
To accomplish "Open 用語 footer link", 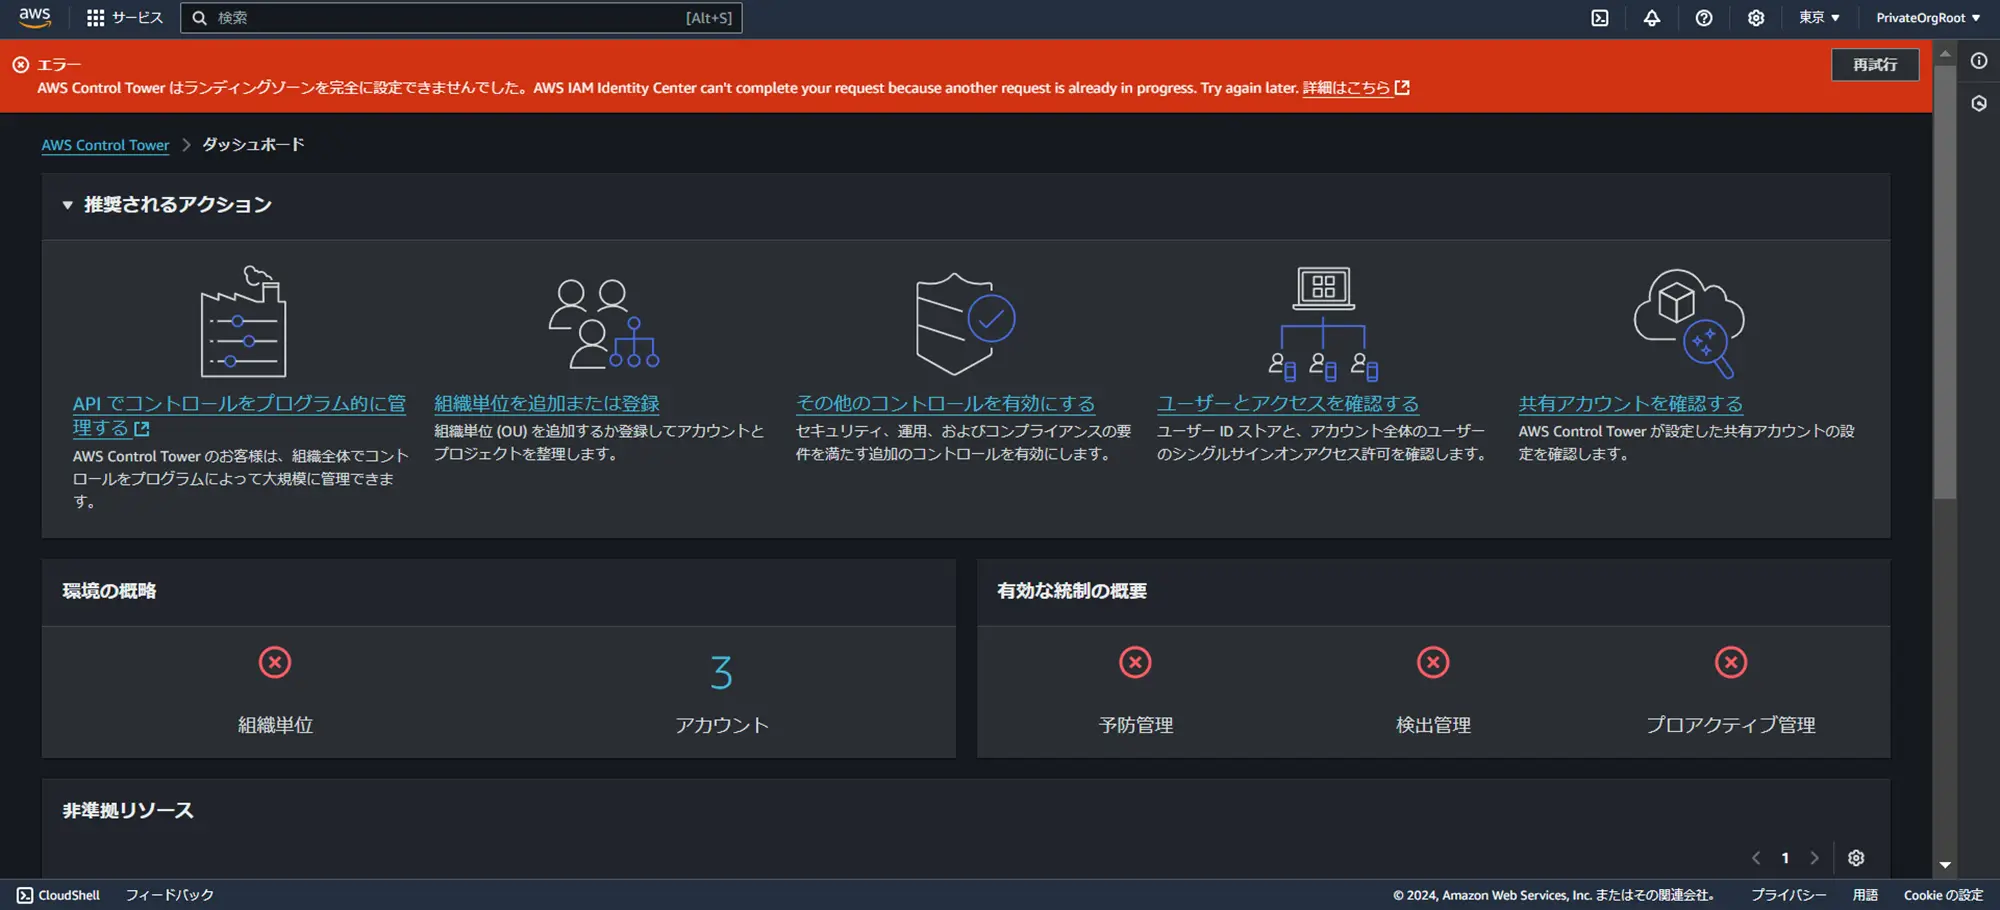I will click(1865, 895).
